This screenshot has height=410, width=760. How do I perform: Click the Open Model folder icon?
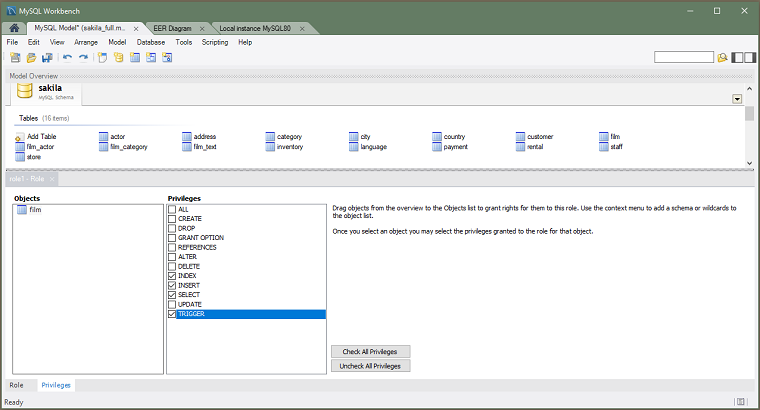click(31, 57)
